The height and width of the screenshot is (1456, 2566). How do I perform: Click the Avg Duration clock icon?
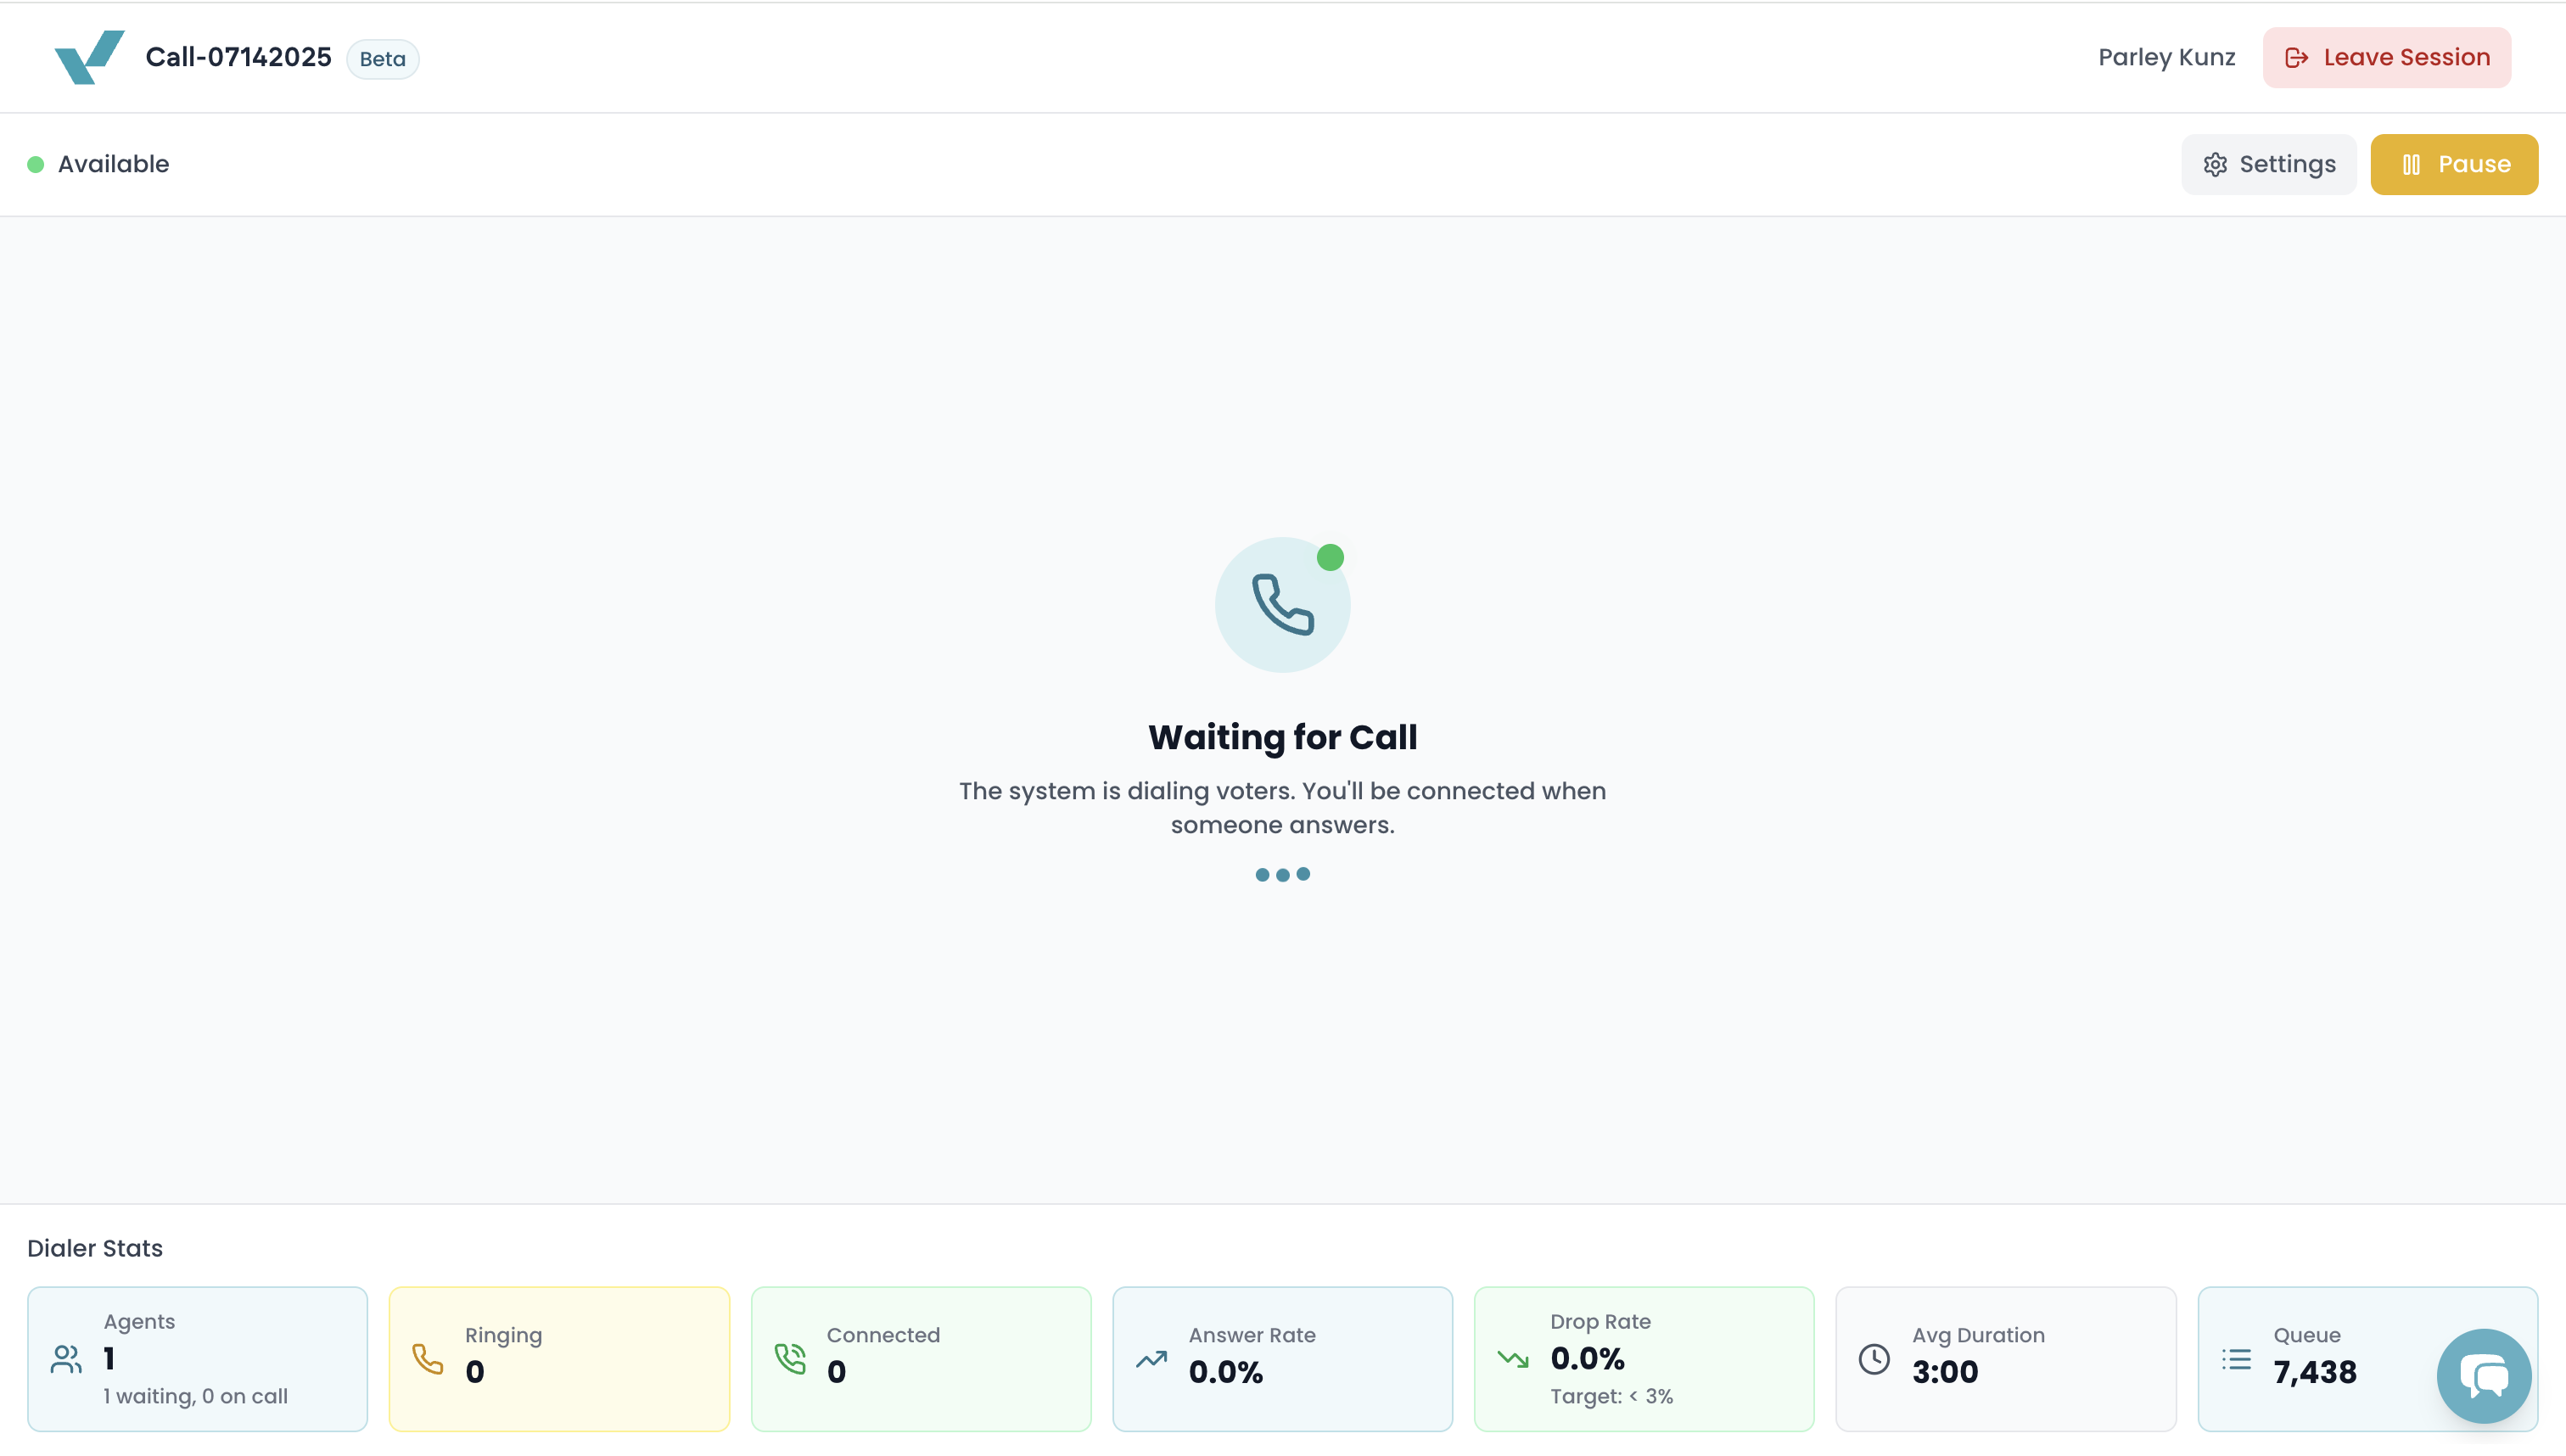point(1874,1359)
